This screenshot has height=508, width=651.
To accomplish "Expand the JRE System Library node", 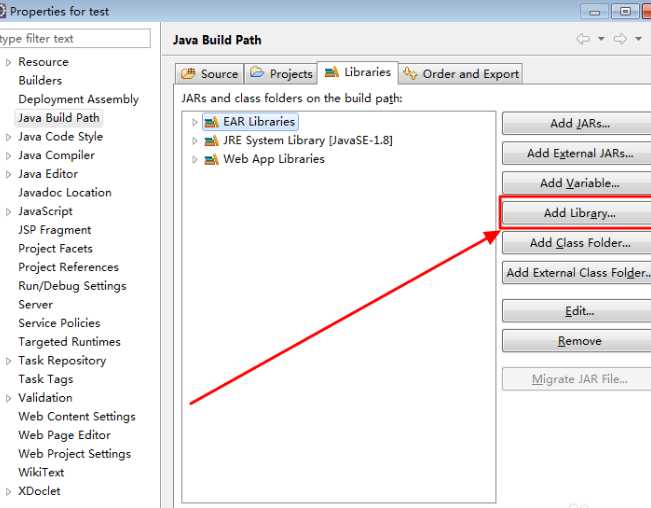I will (194, 141).
